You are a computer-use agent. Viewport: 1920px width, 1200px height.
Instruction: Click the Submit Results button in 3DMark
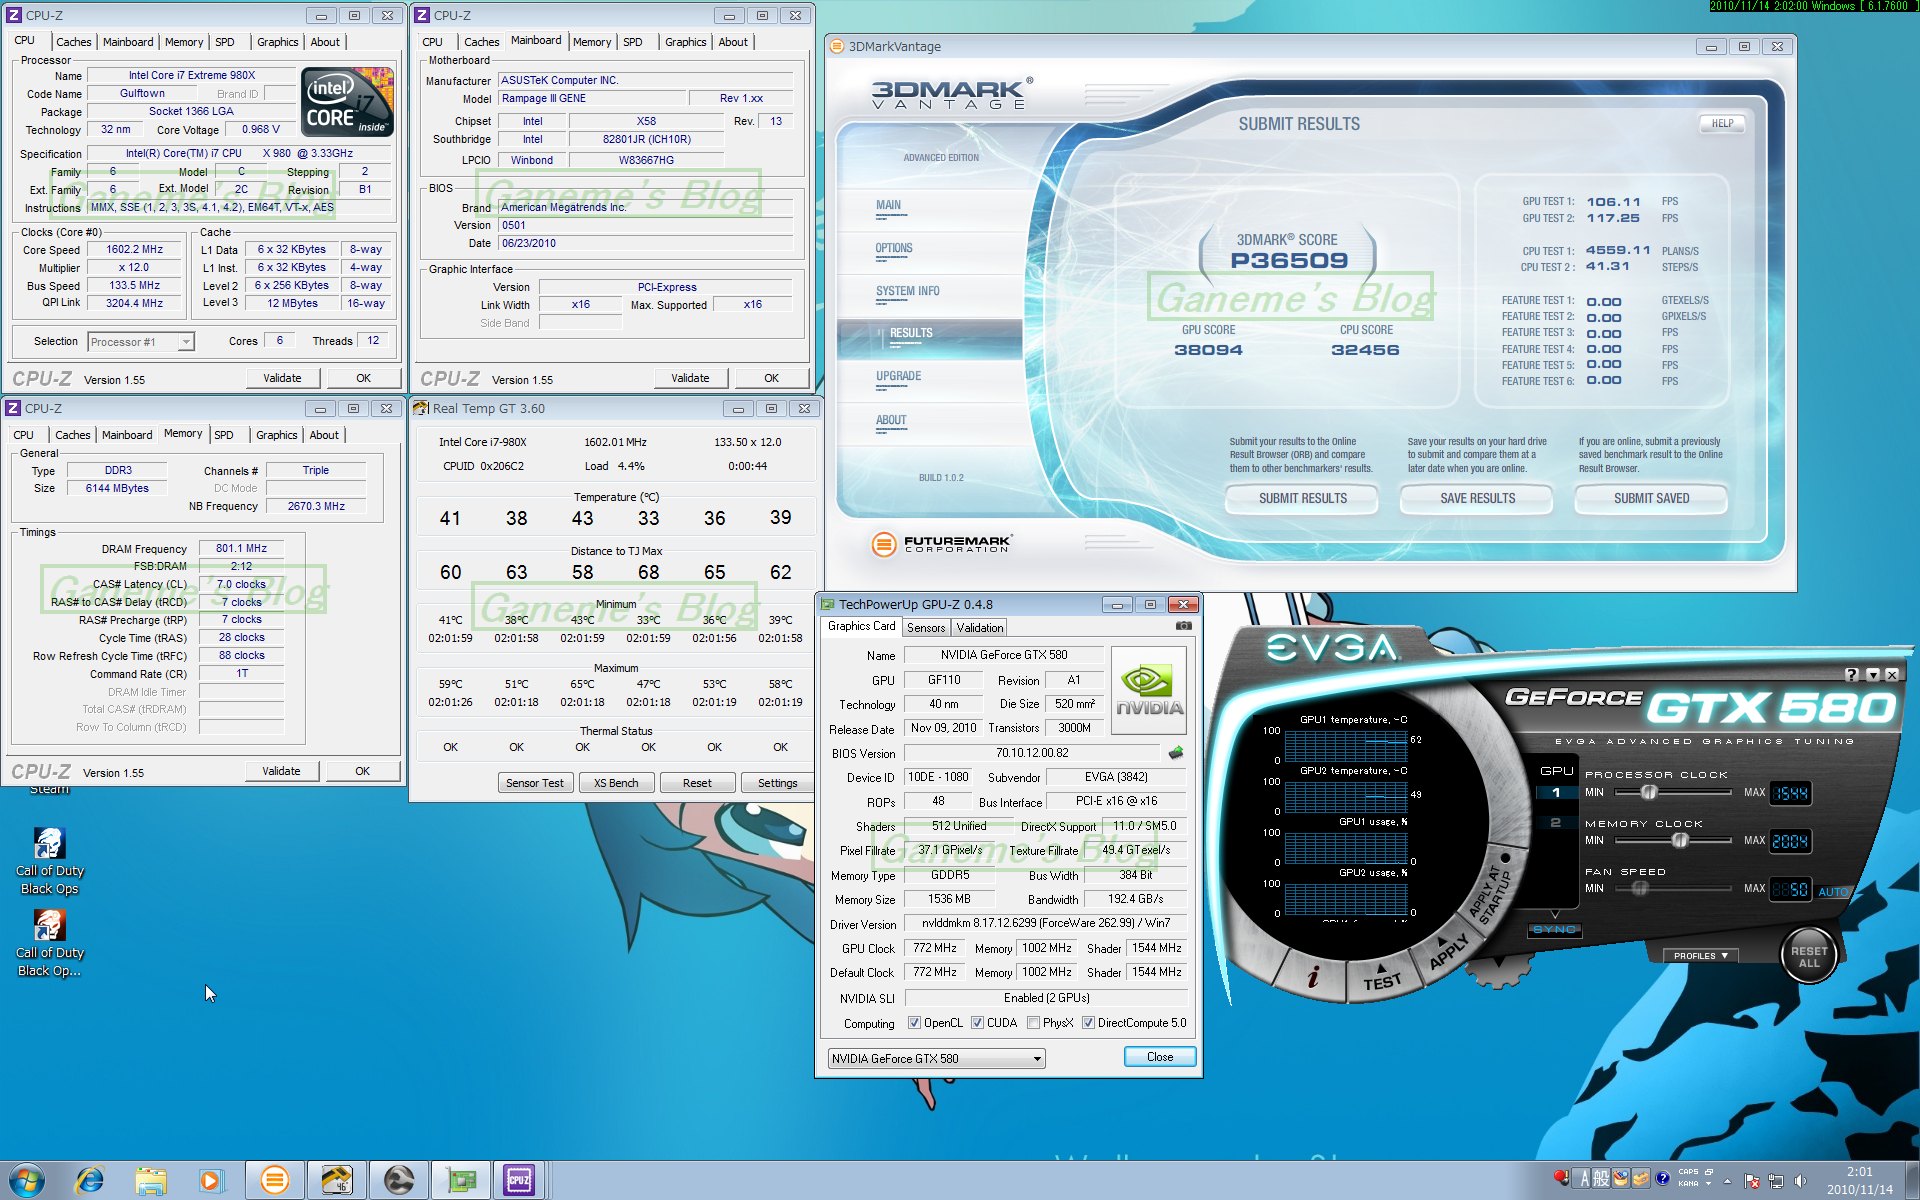coord(1302,498)
